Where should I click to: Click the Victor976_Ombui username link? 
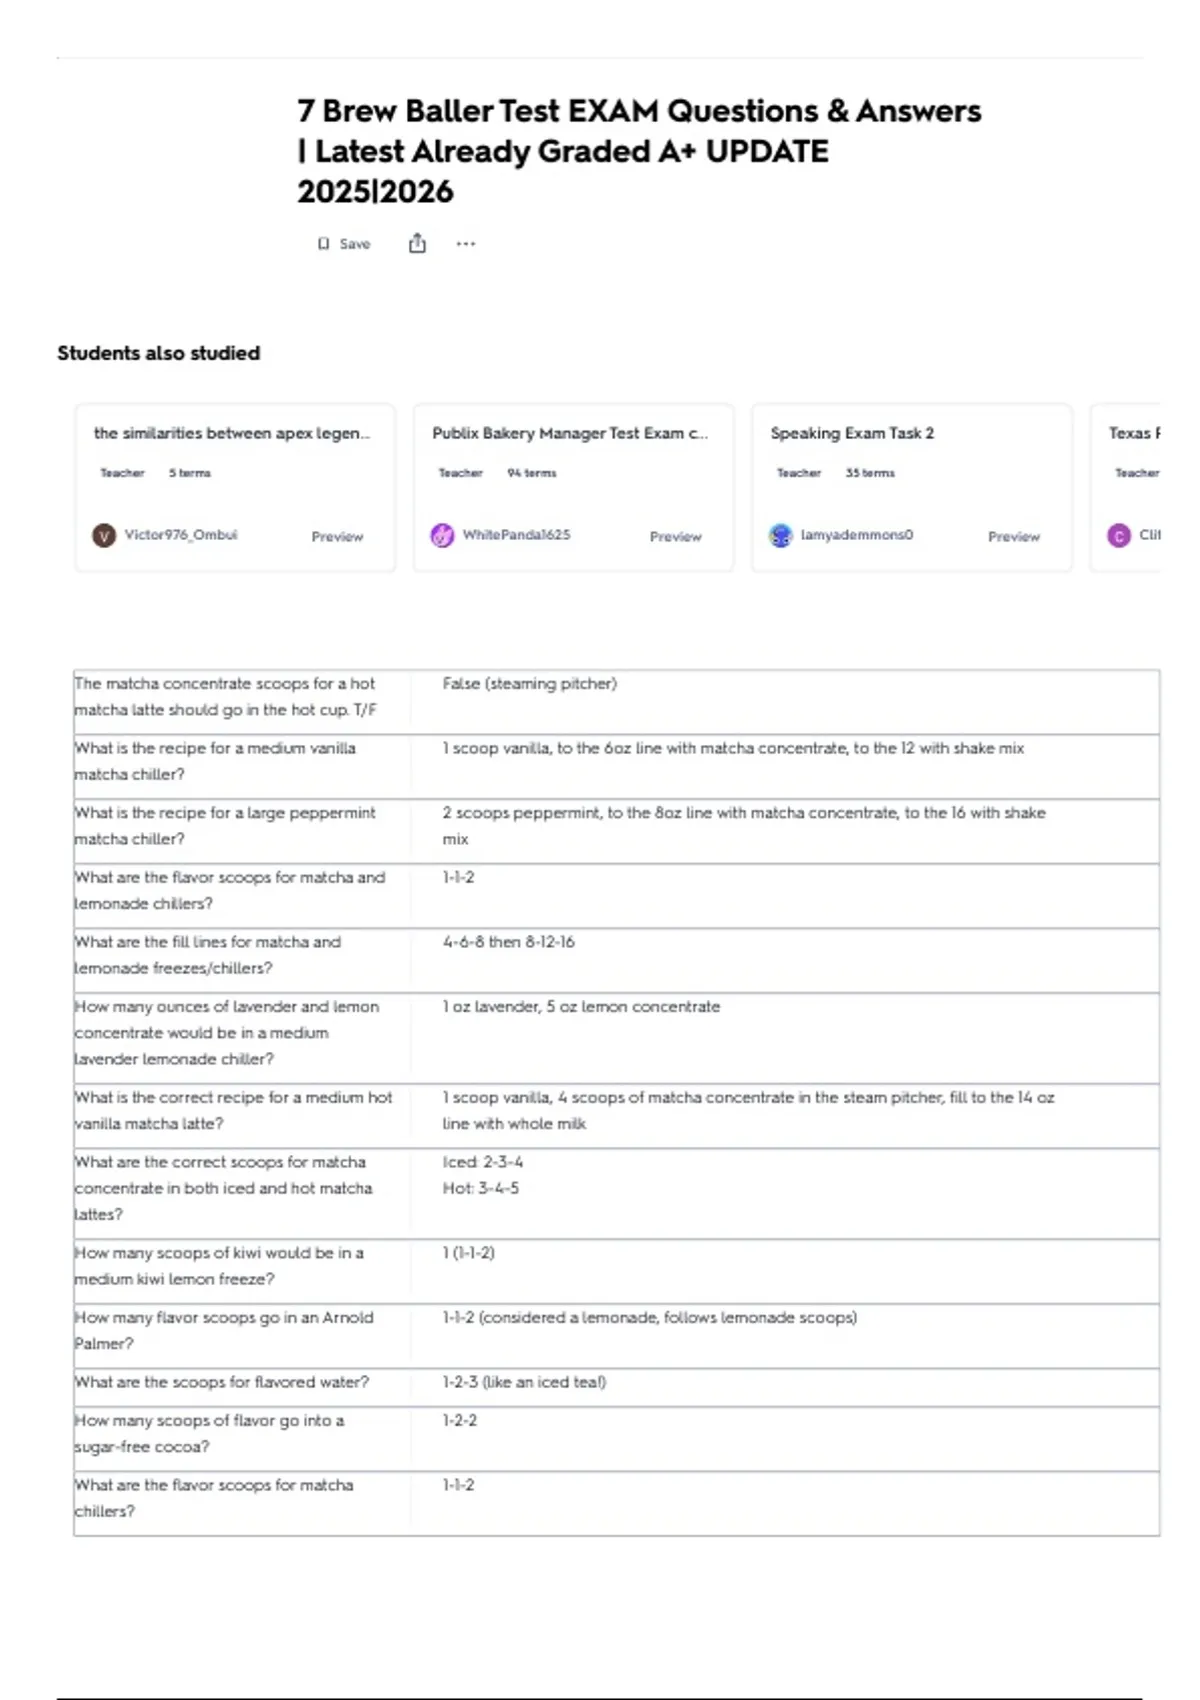181,535
